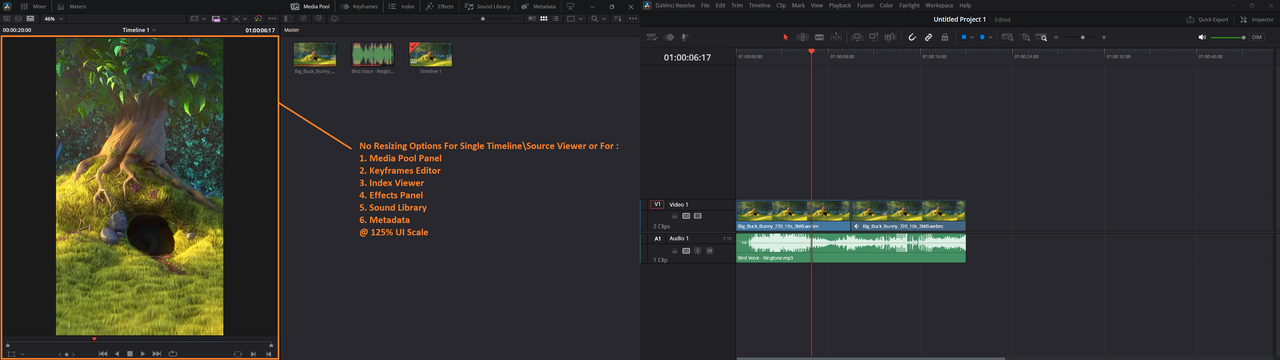Open the File menu

coord(705,5)
